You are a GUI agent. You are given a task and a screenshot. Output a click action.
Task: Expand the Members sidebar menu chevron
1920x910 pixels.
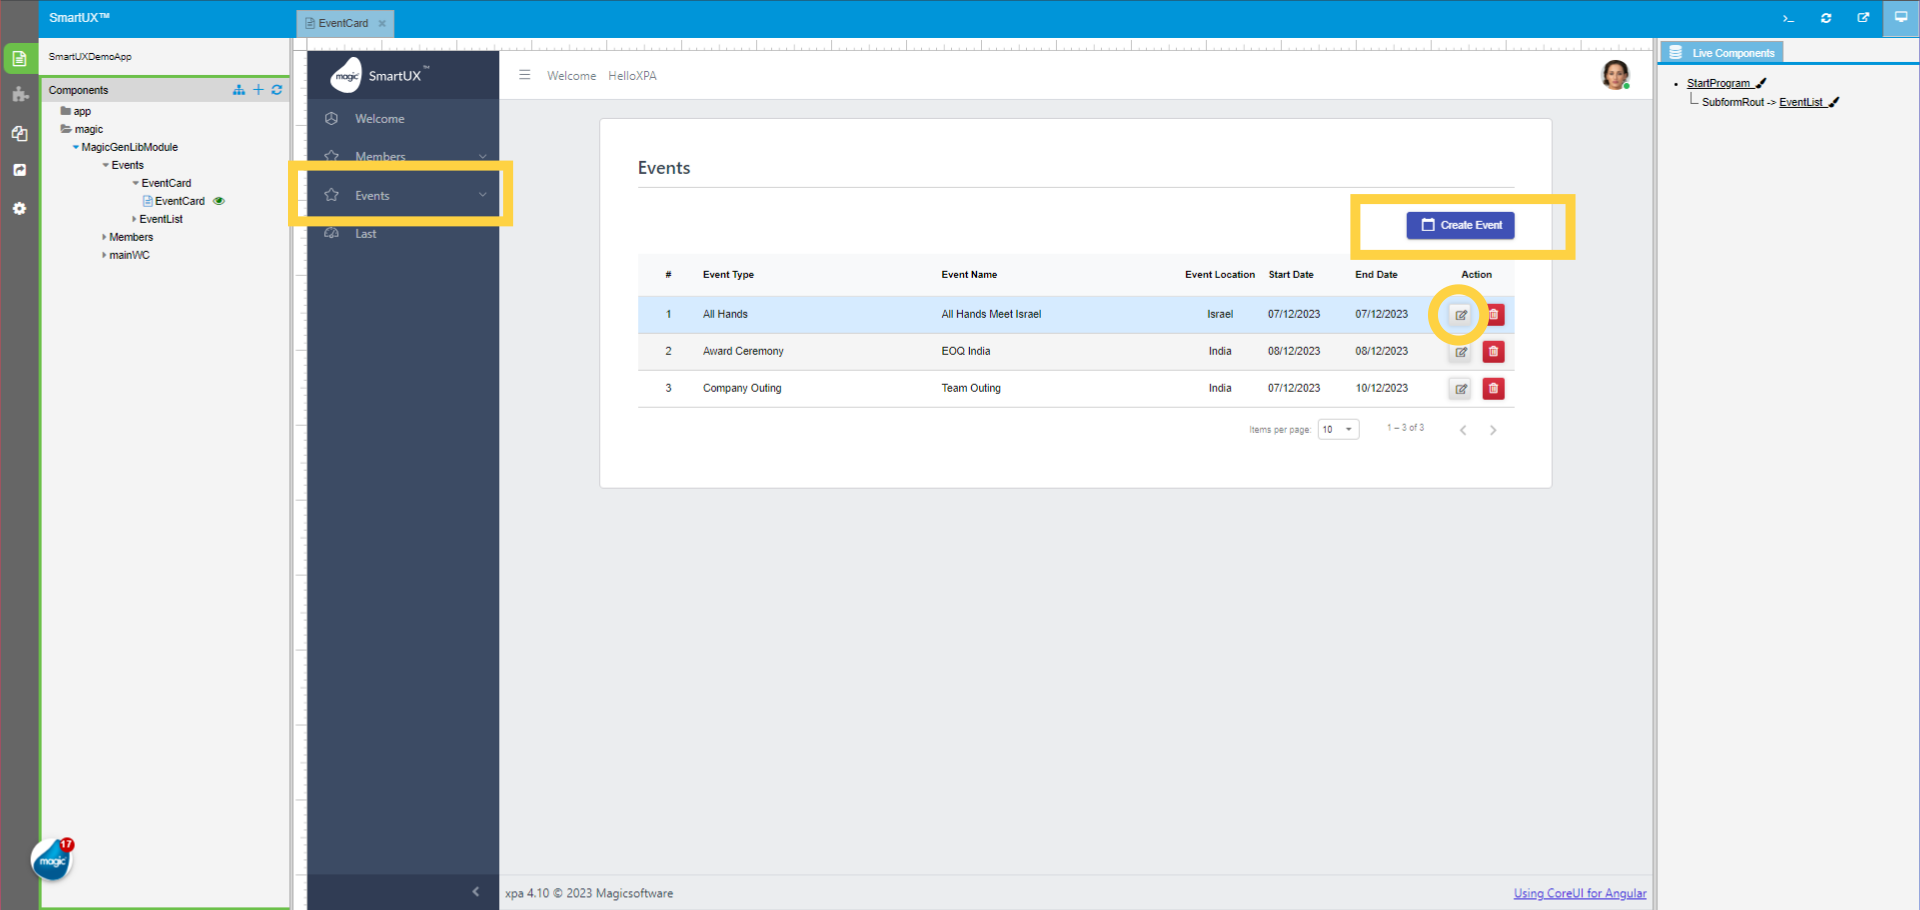pos(483,157)
